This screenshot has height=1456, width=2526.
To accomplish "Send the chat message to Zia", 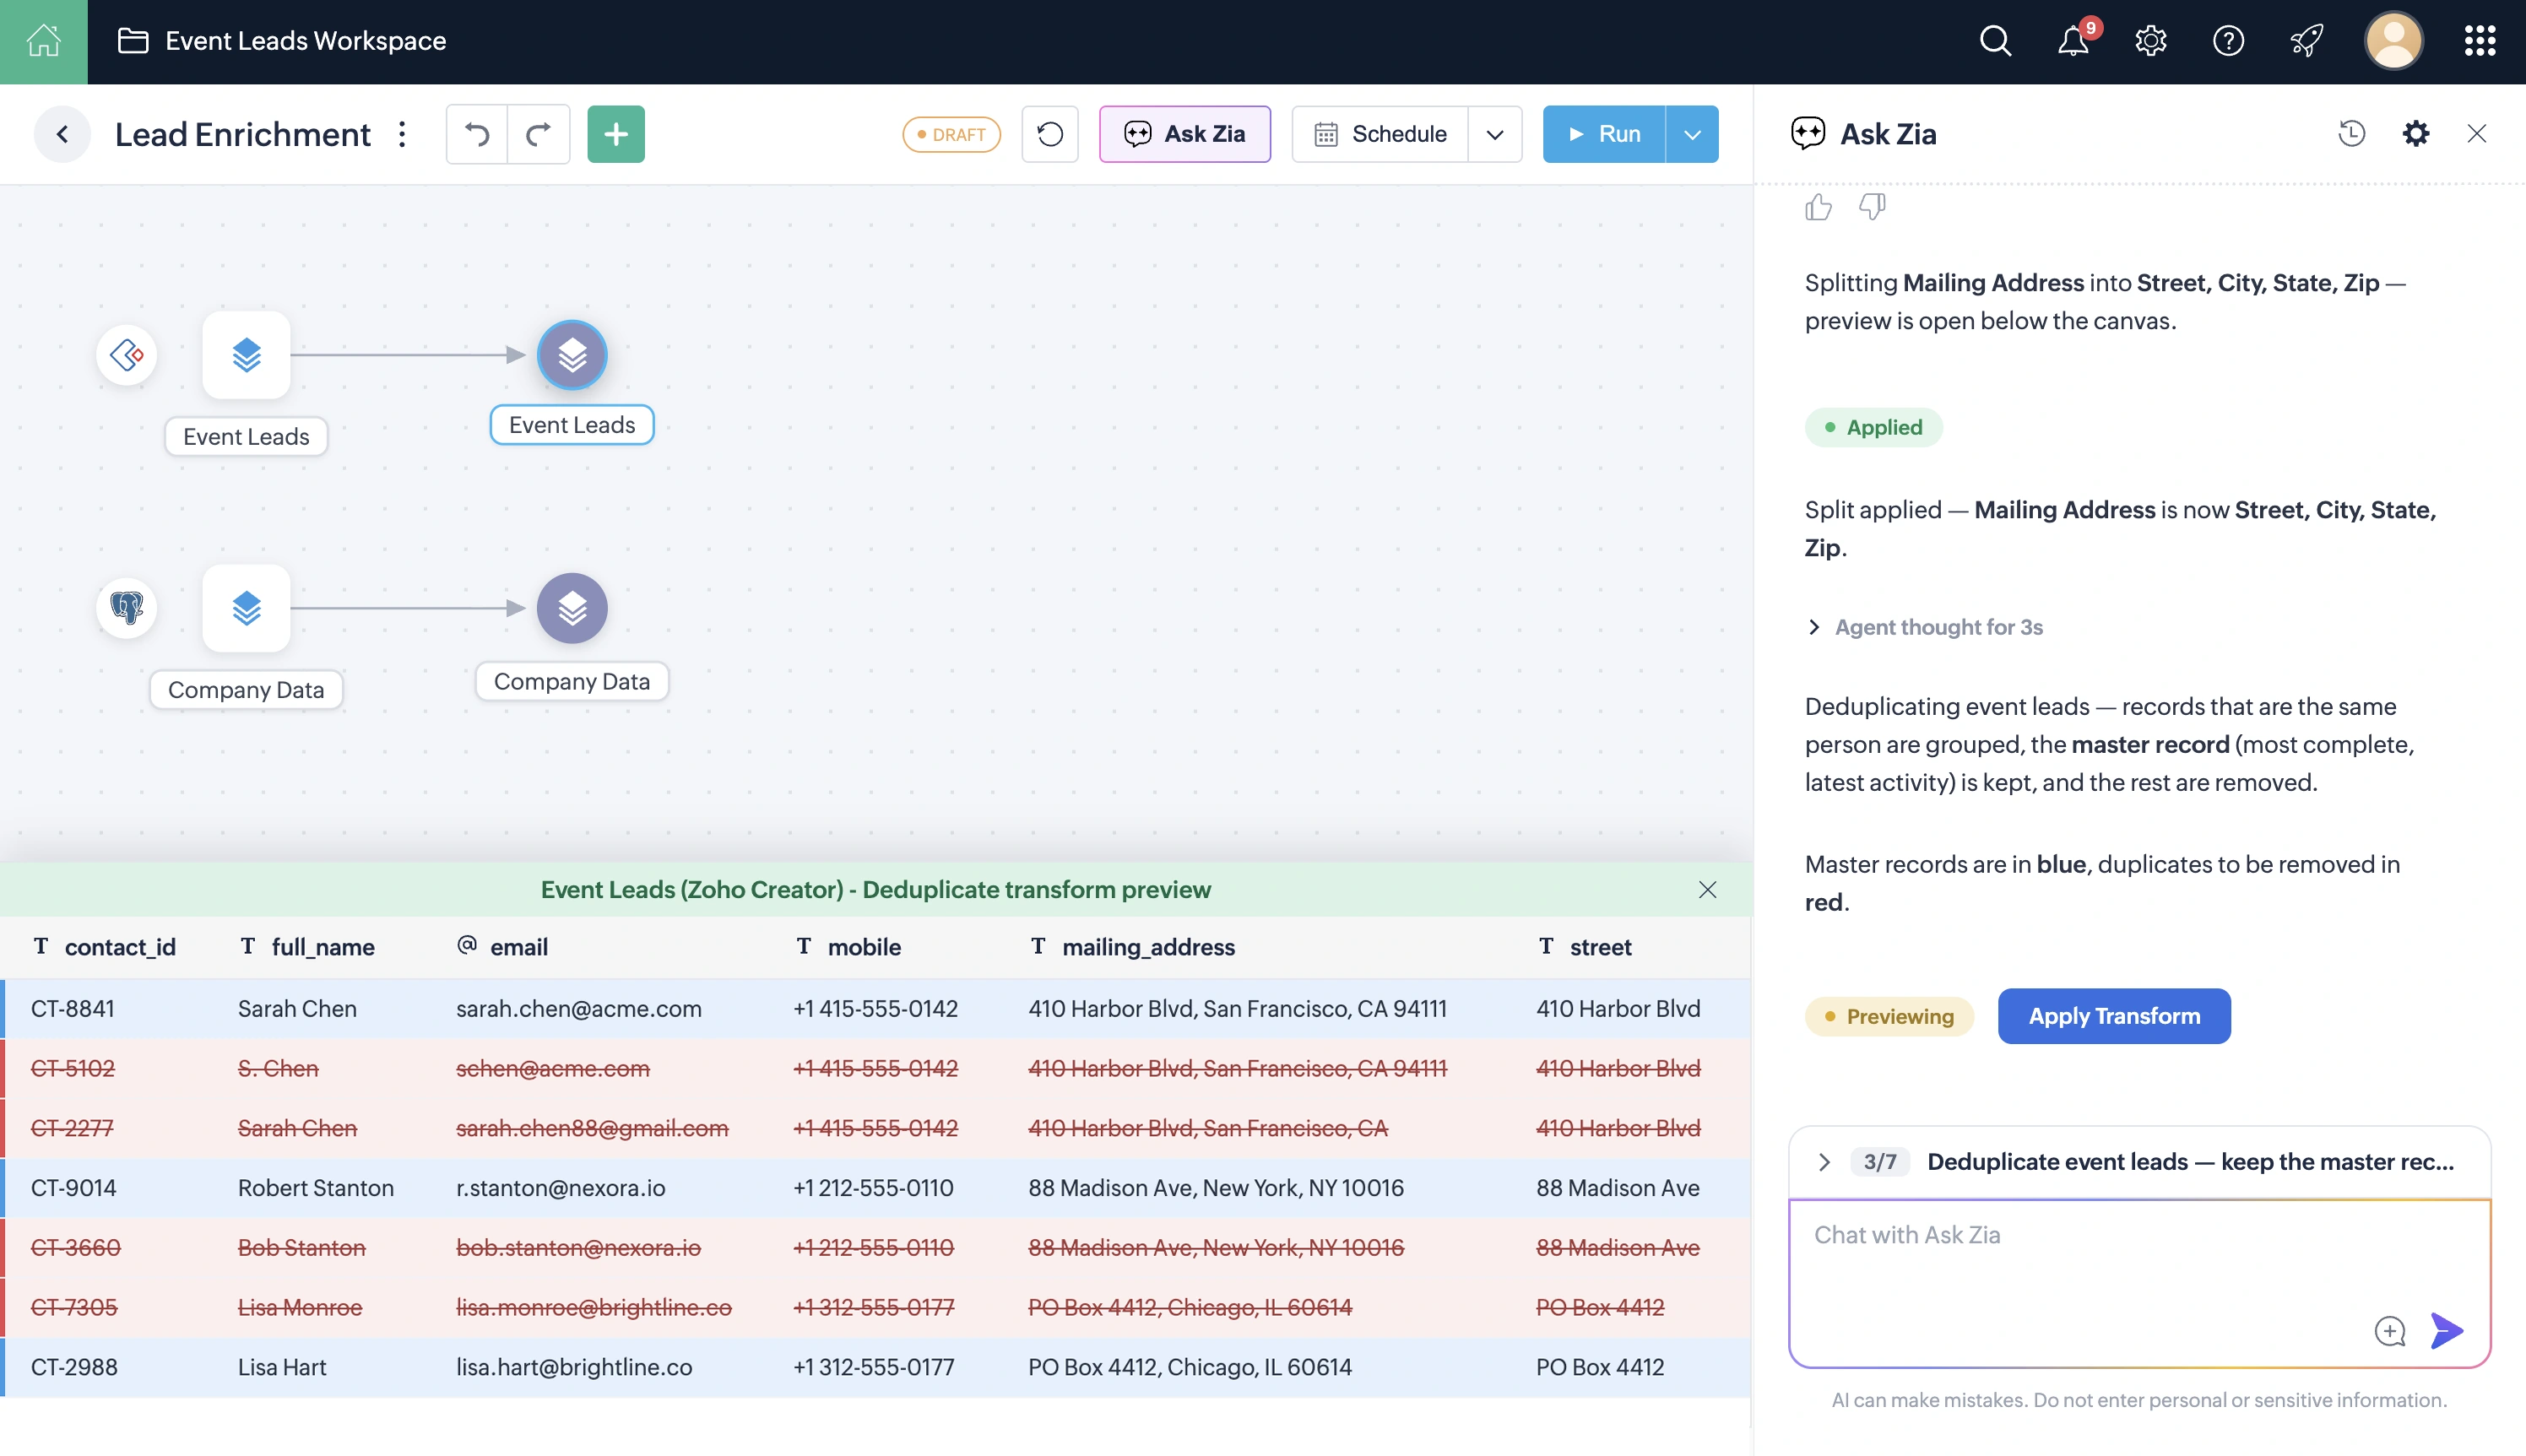I will (x=2446, y=1331).
